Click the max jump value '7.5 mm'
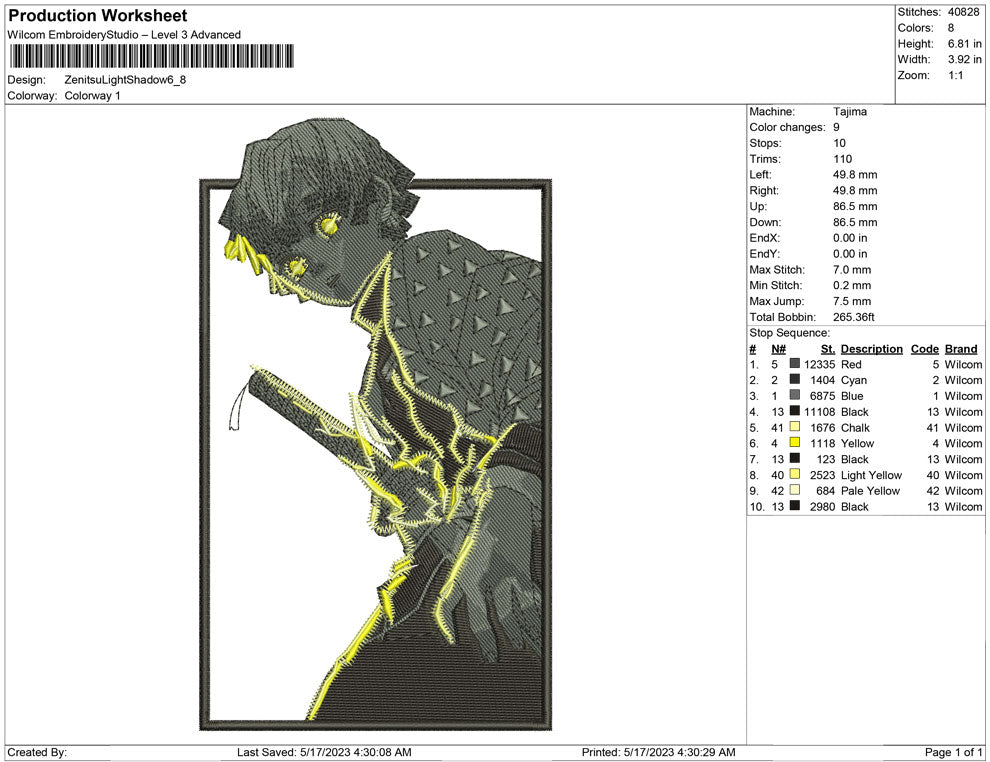 click(x=852, y=301)
